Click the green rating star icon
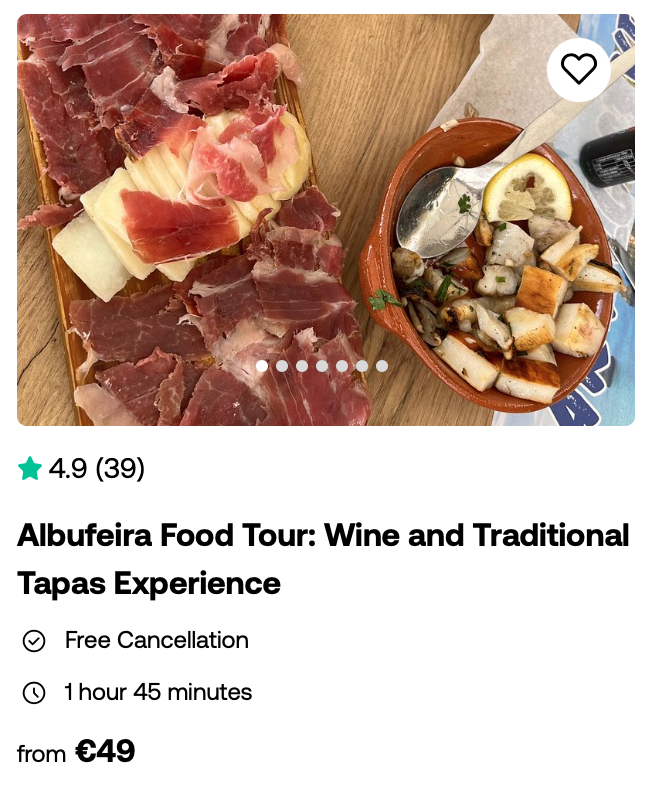The image size is (646, 790). coord(30,468)
